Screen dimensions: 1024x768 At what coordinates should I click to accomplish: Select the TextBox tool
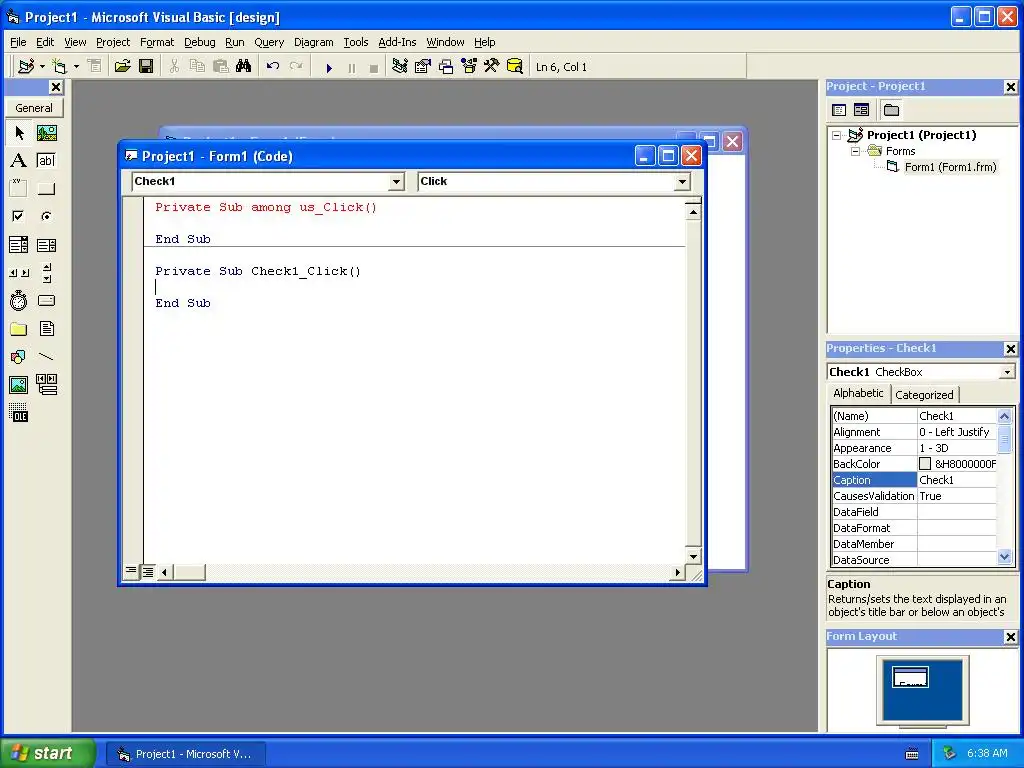(46, 161)
